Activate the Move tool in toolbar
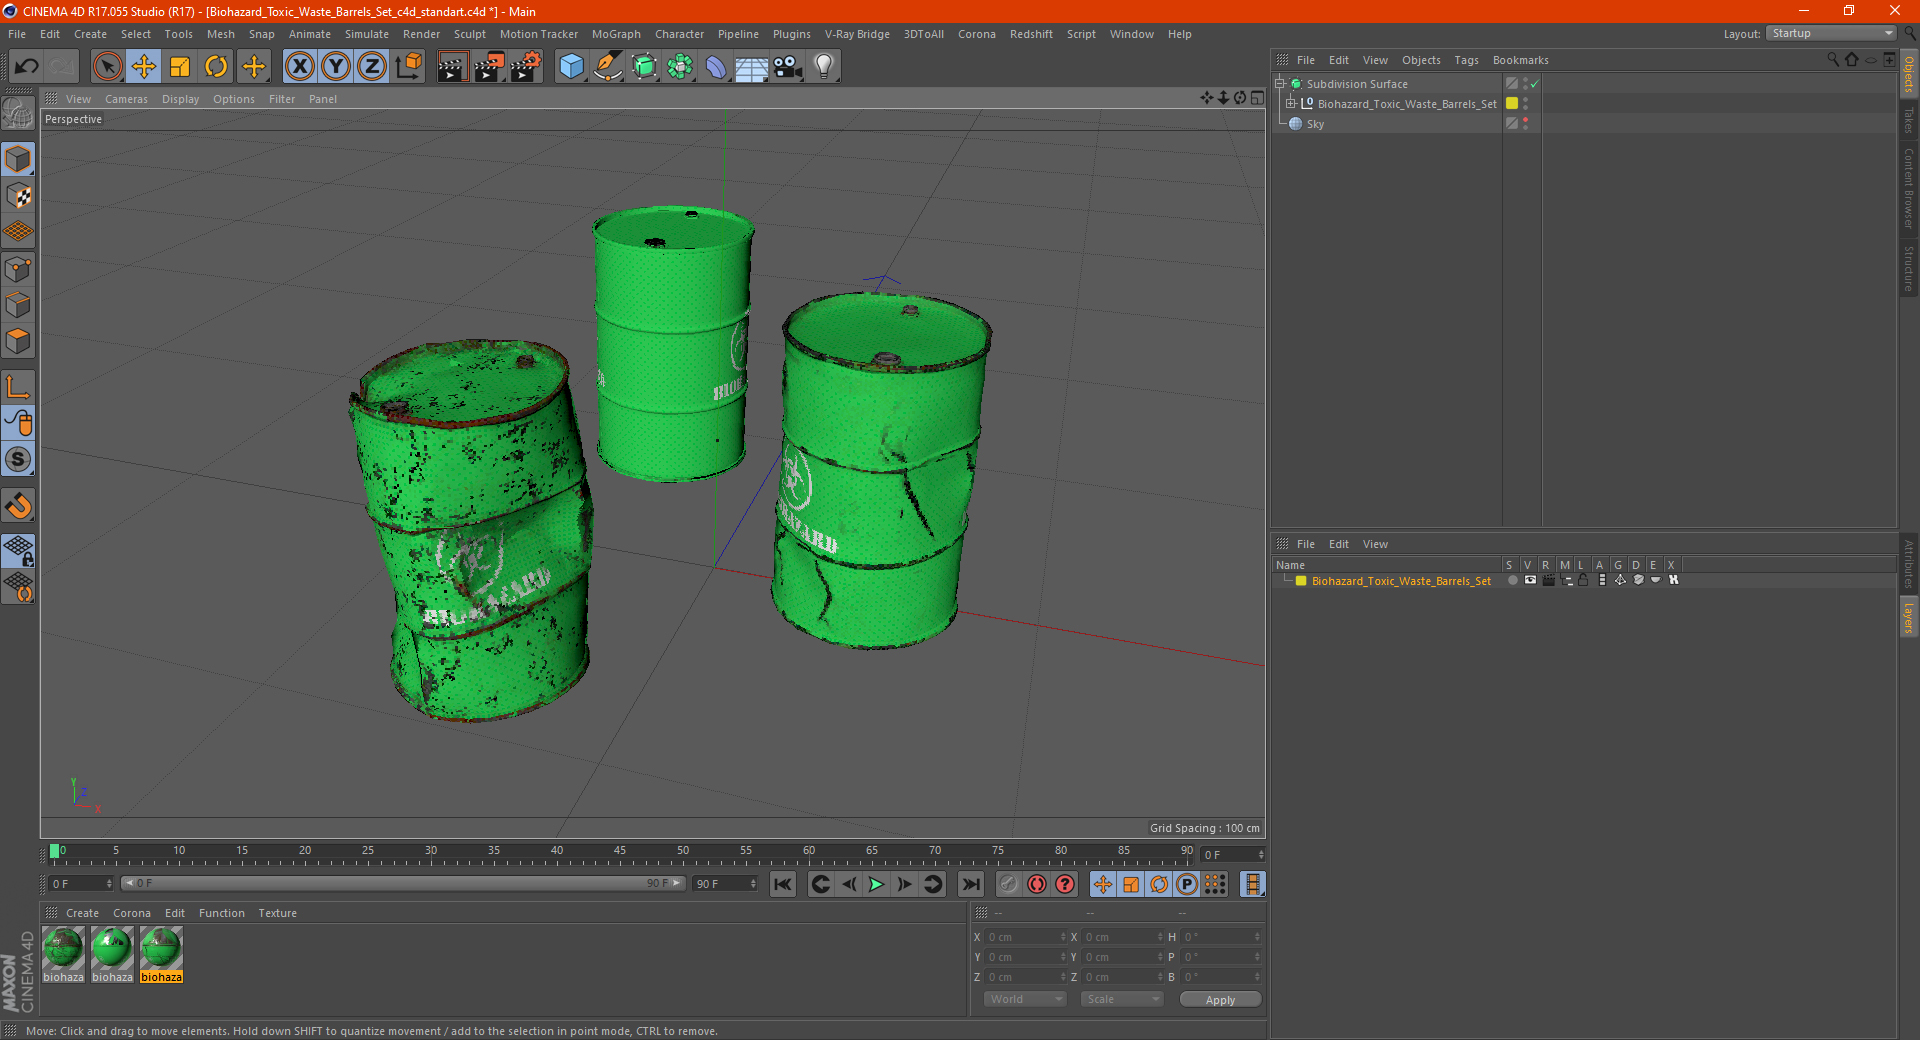Image resolution: width=1920 pixels, height=1040 pixels. point(144,67)
